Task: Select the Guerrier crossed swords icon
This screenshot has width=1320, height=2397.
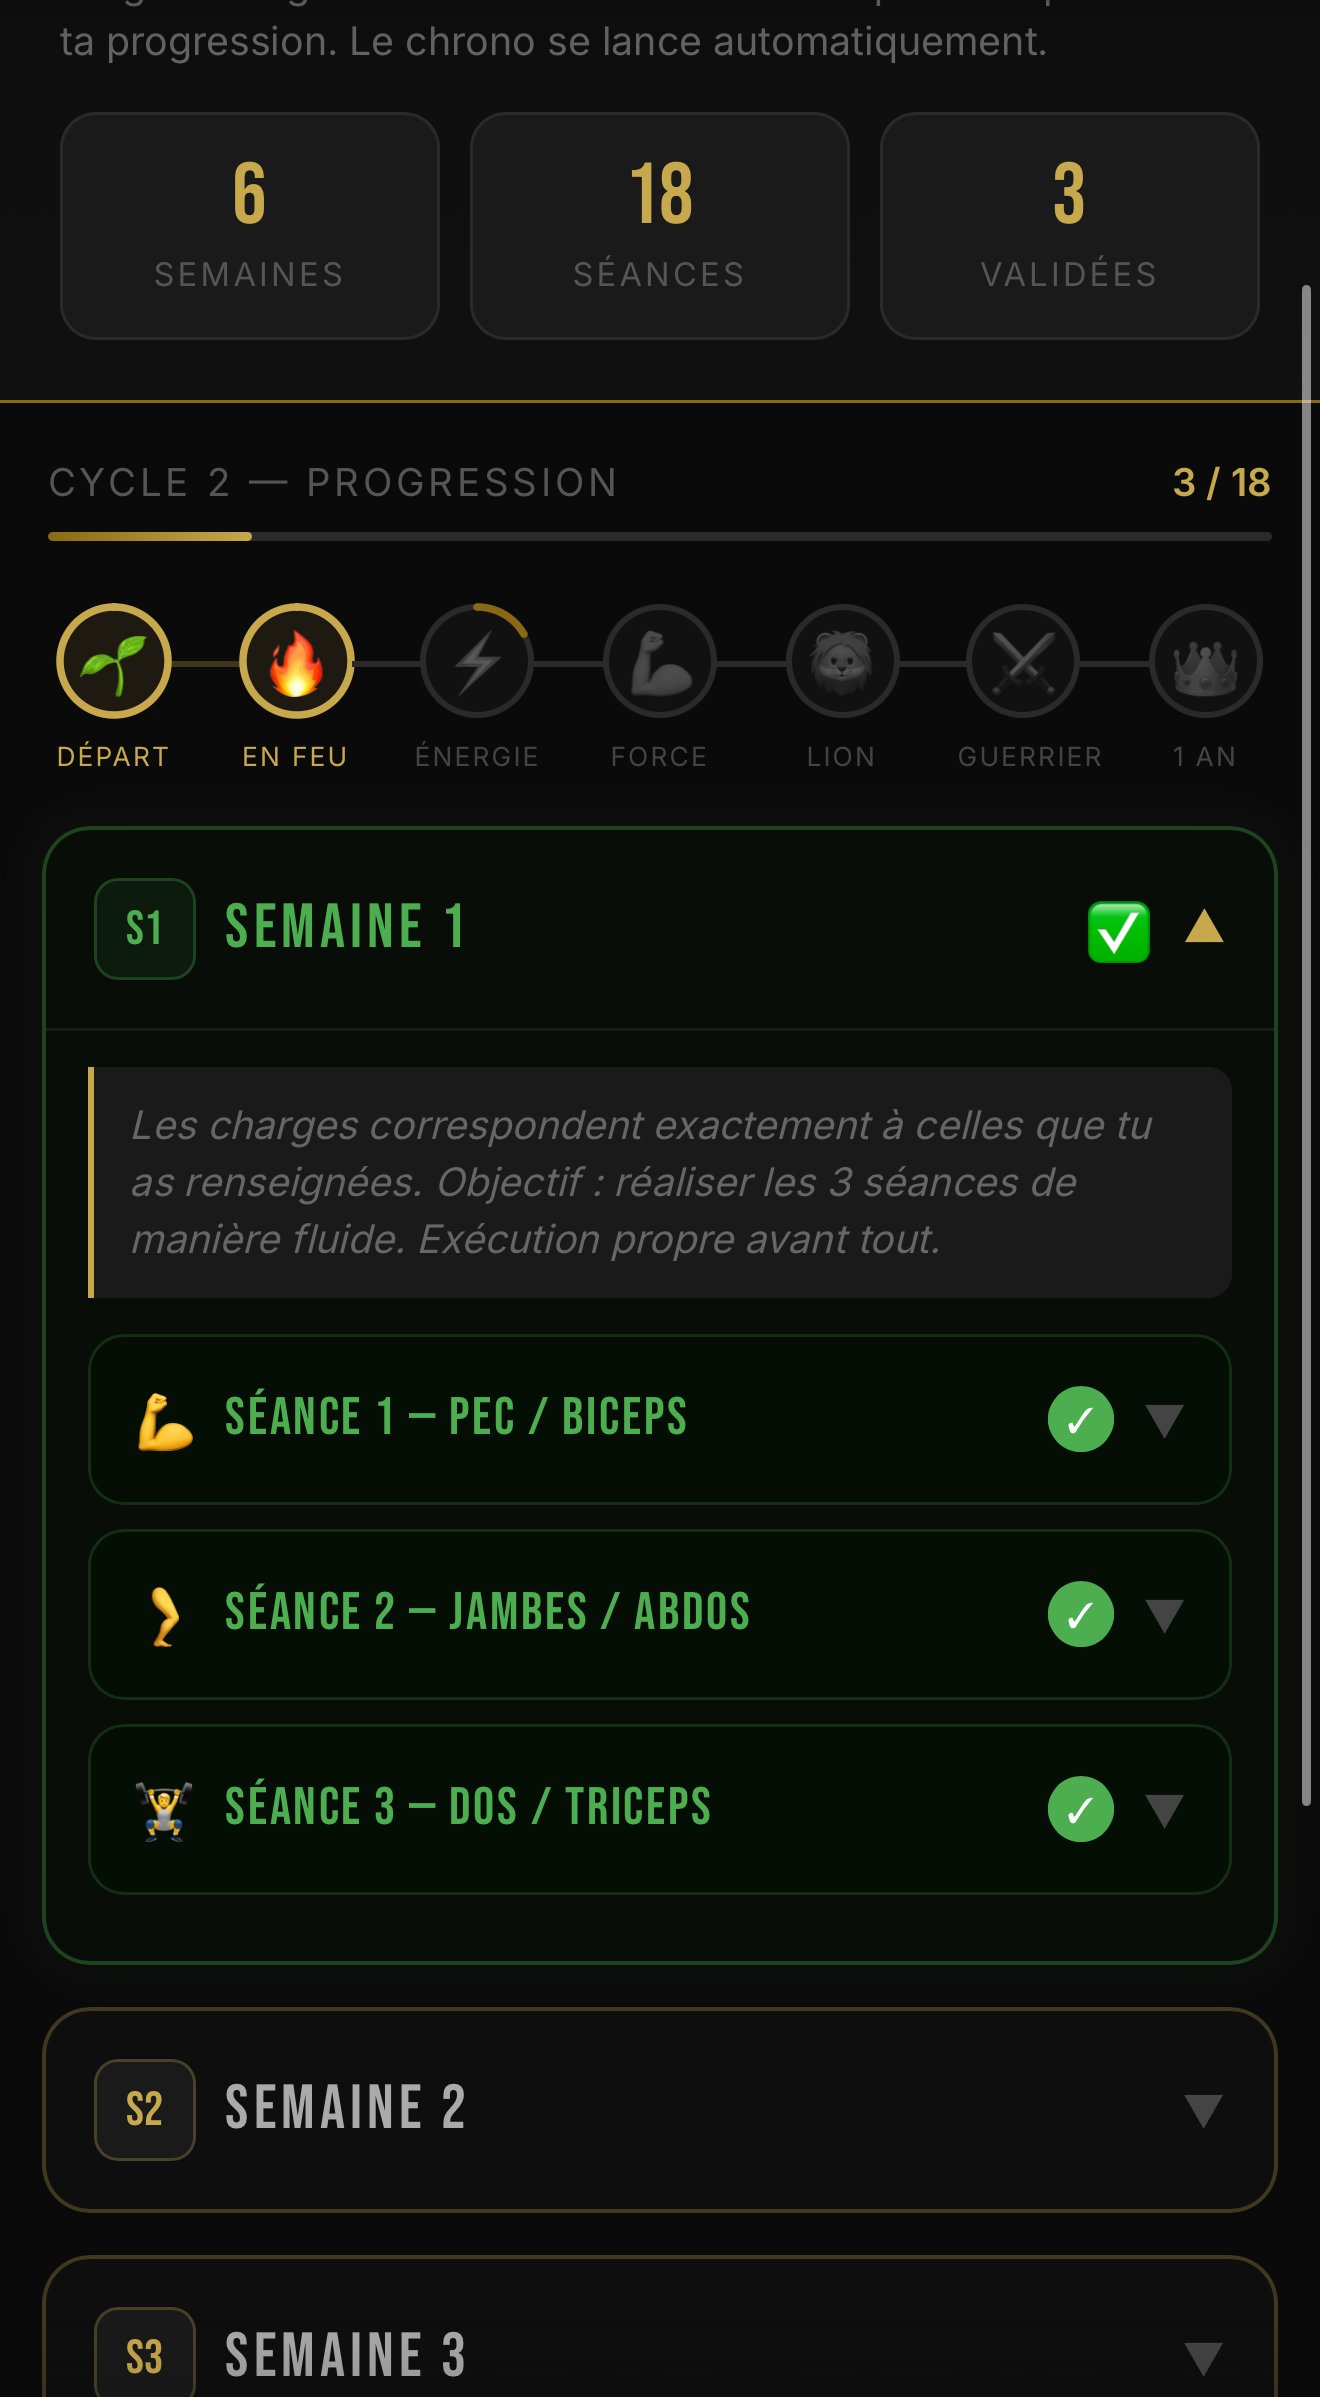Action: (x=1023, y=661)
